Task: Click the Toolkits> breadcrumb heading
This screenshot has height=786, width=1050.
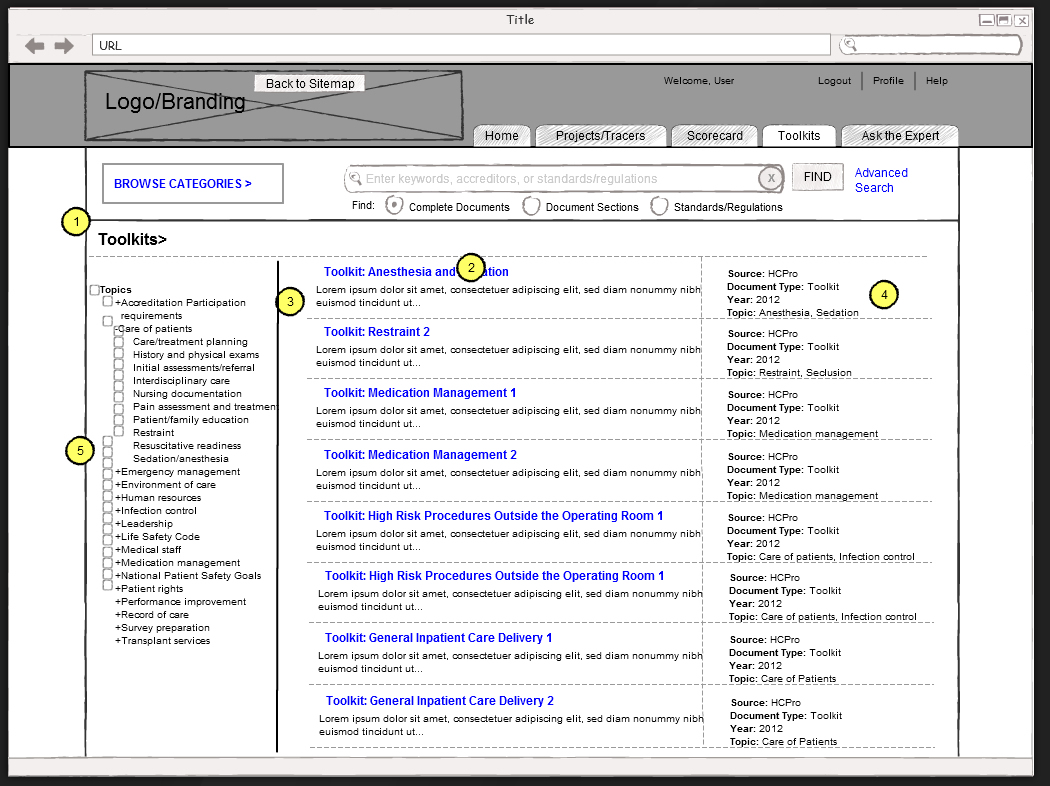Action: coord(133,239)
